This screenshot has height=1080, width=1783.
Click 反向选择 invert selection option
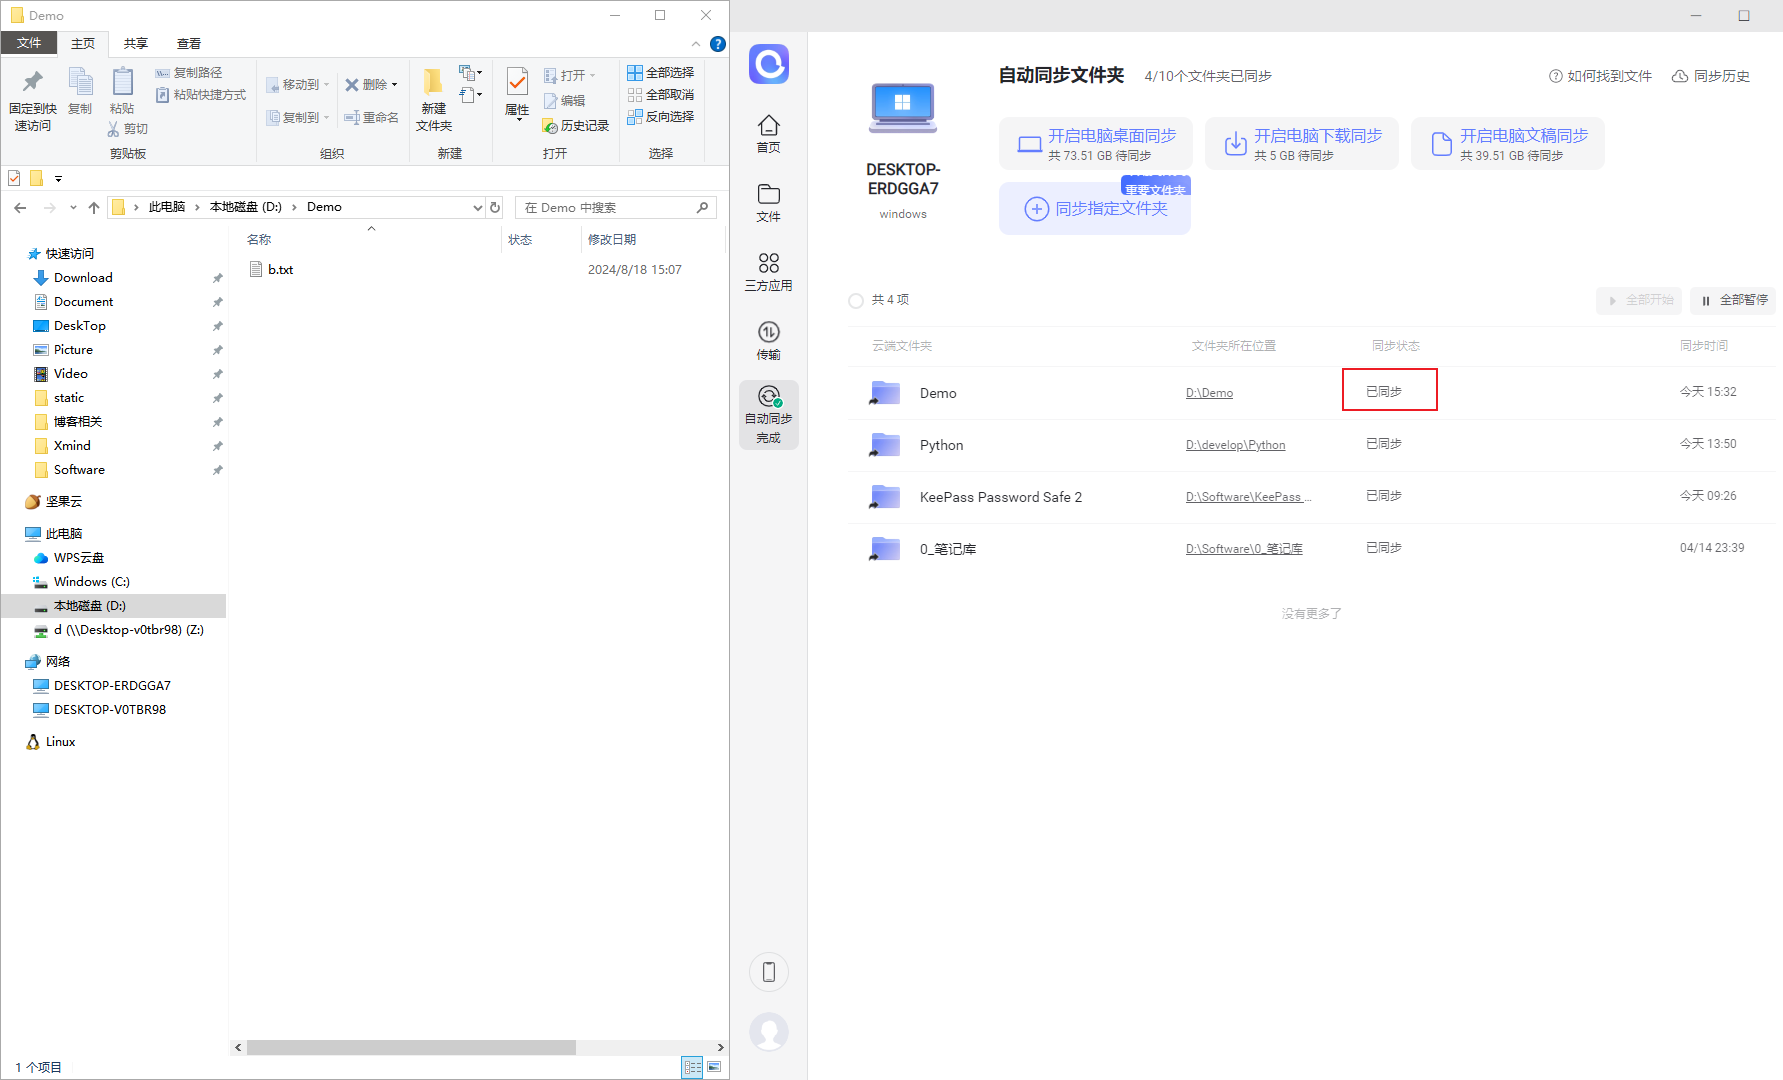[661, 116]
